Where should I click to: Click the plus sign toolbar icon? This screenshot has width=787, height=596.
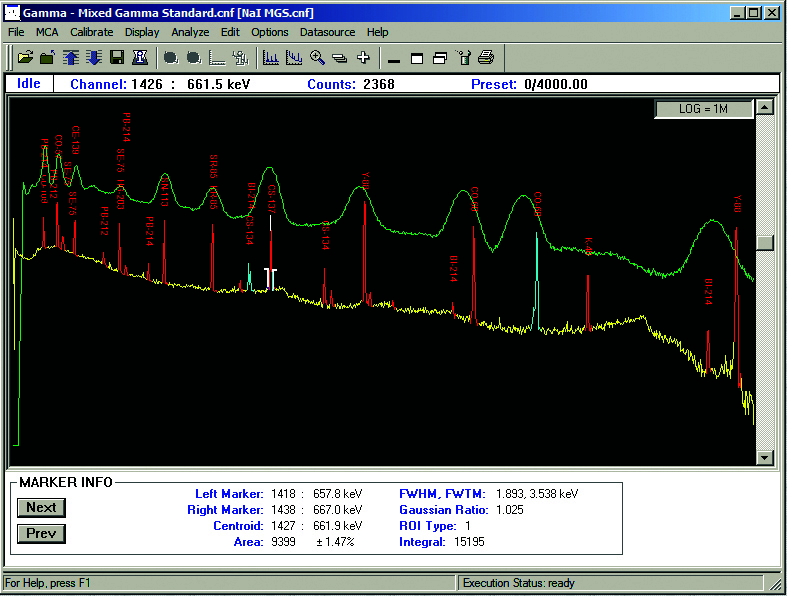pyautogui.click(x=363, y=58)
